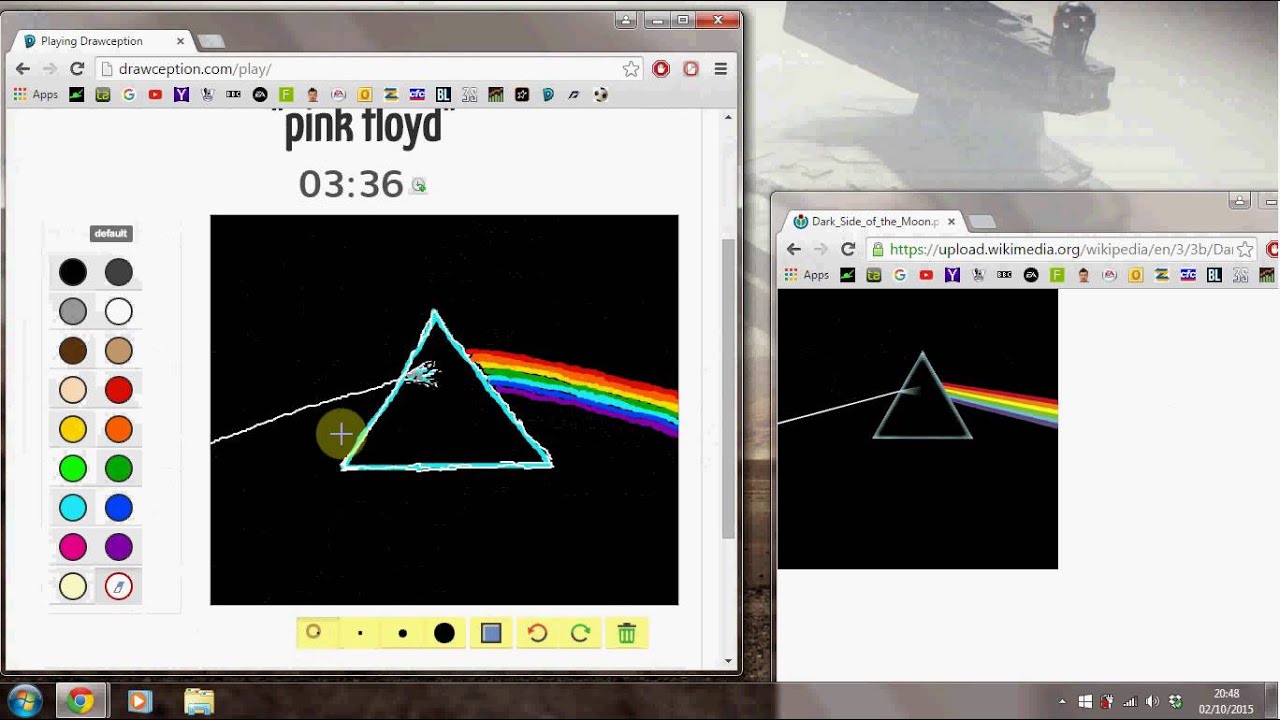The image size is (1280, 720).
Task: Open the BL bookmark in Drawception window
Action: 443,95
